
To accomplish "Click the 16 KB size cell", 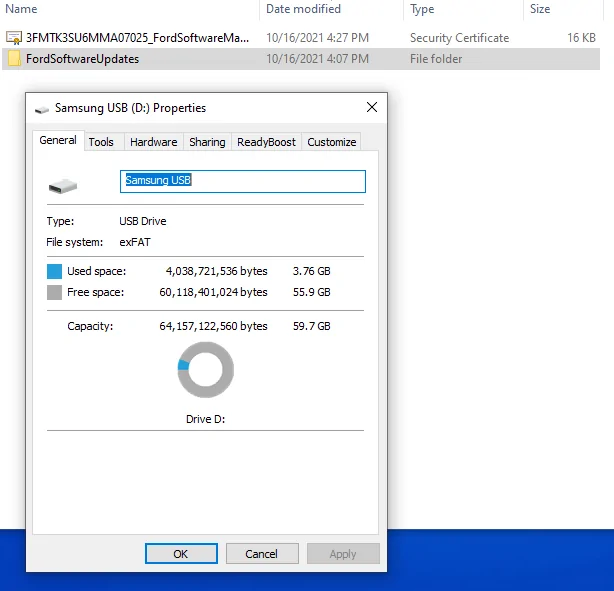I will pos(581,38).
